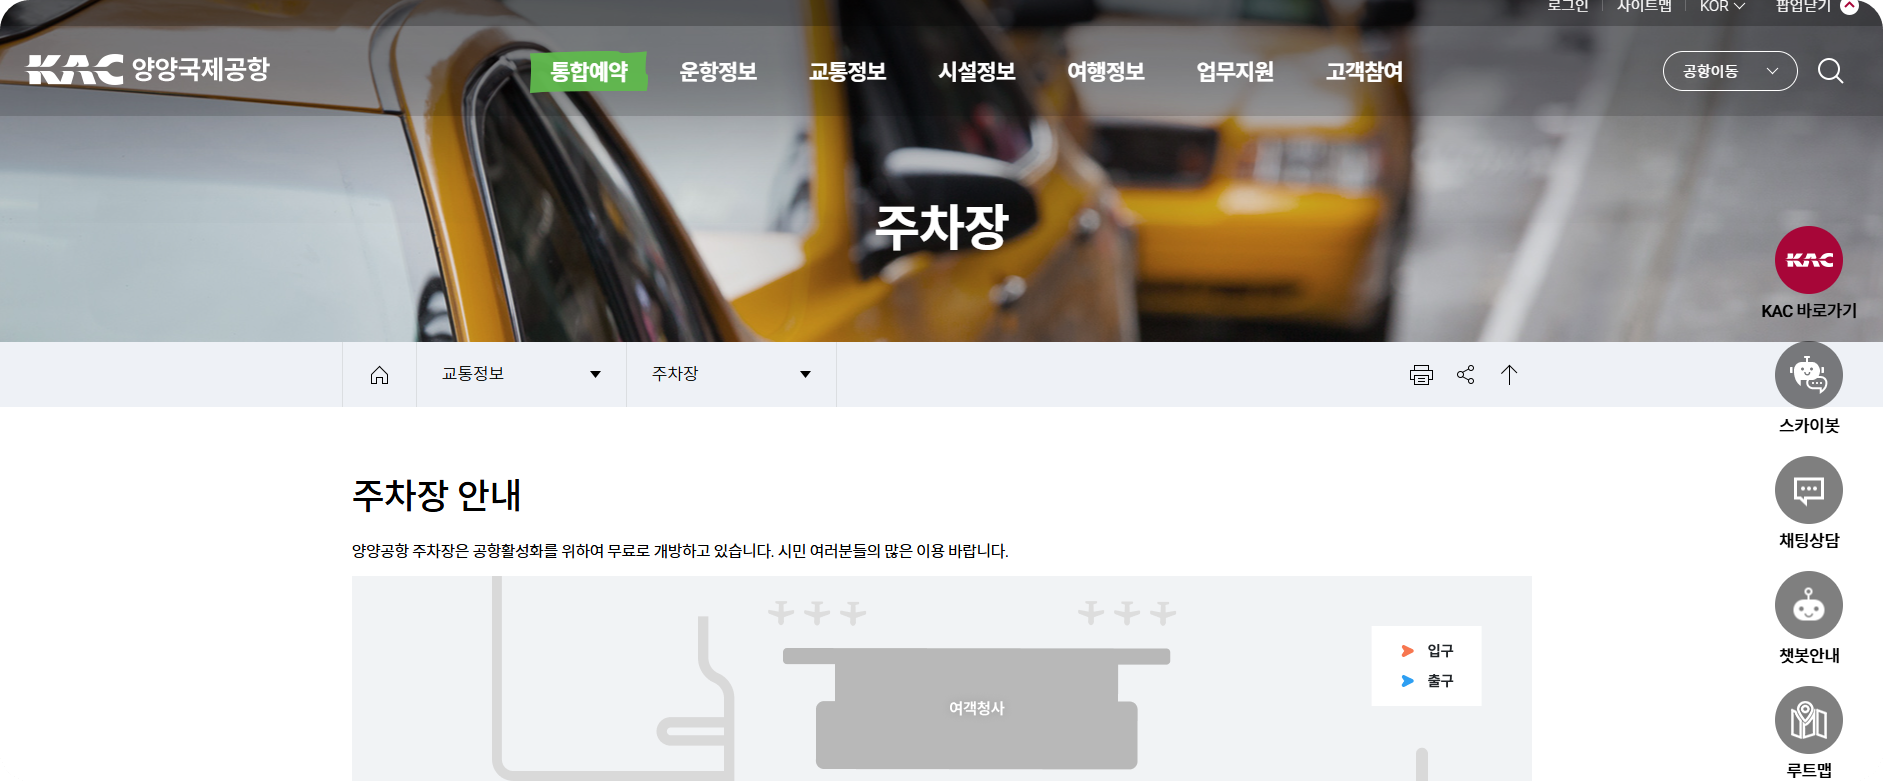Screen dimensions: 1883x781
Task: Share this page via share icon
Action: coord(1466,375)
